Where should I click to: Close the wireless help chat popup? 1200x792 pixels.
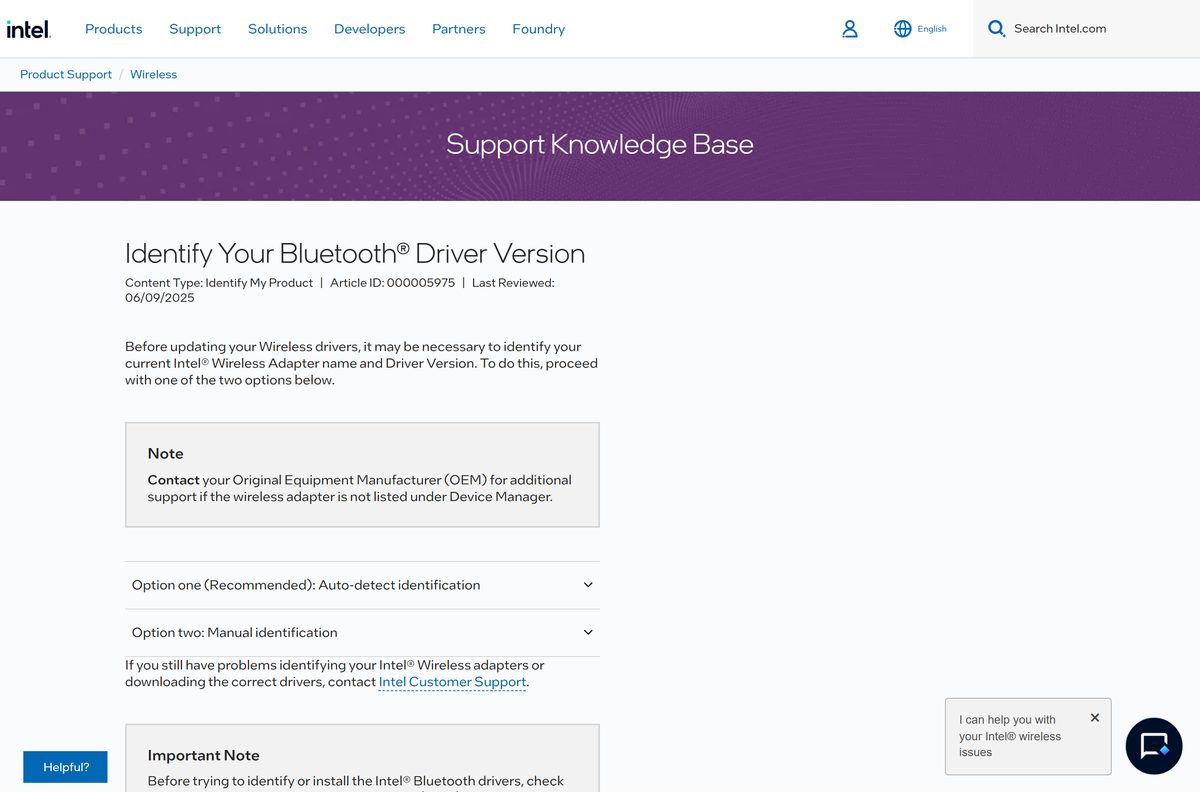(x=1095, y=718)
